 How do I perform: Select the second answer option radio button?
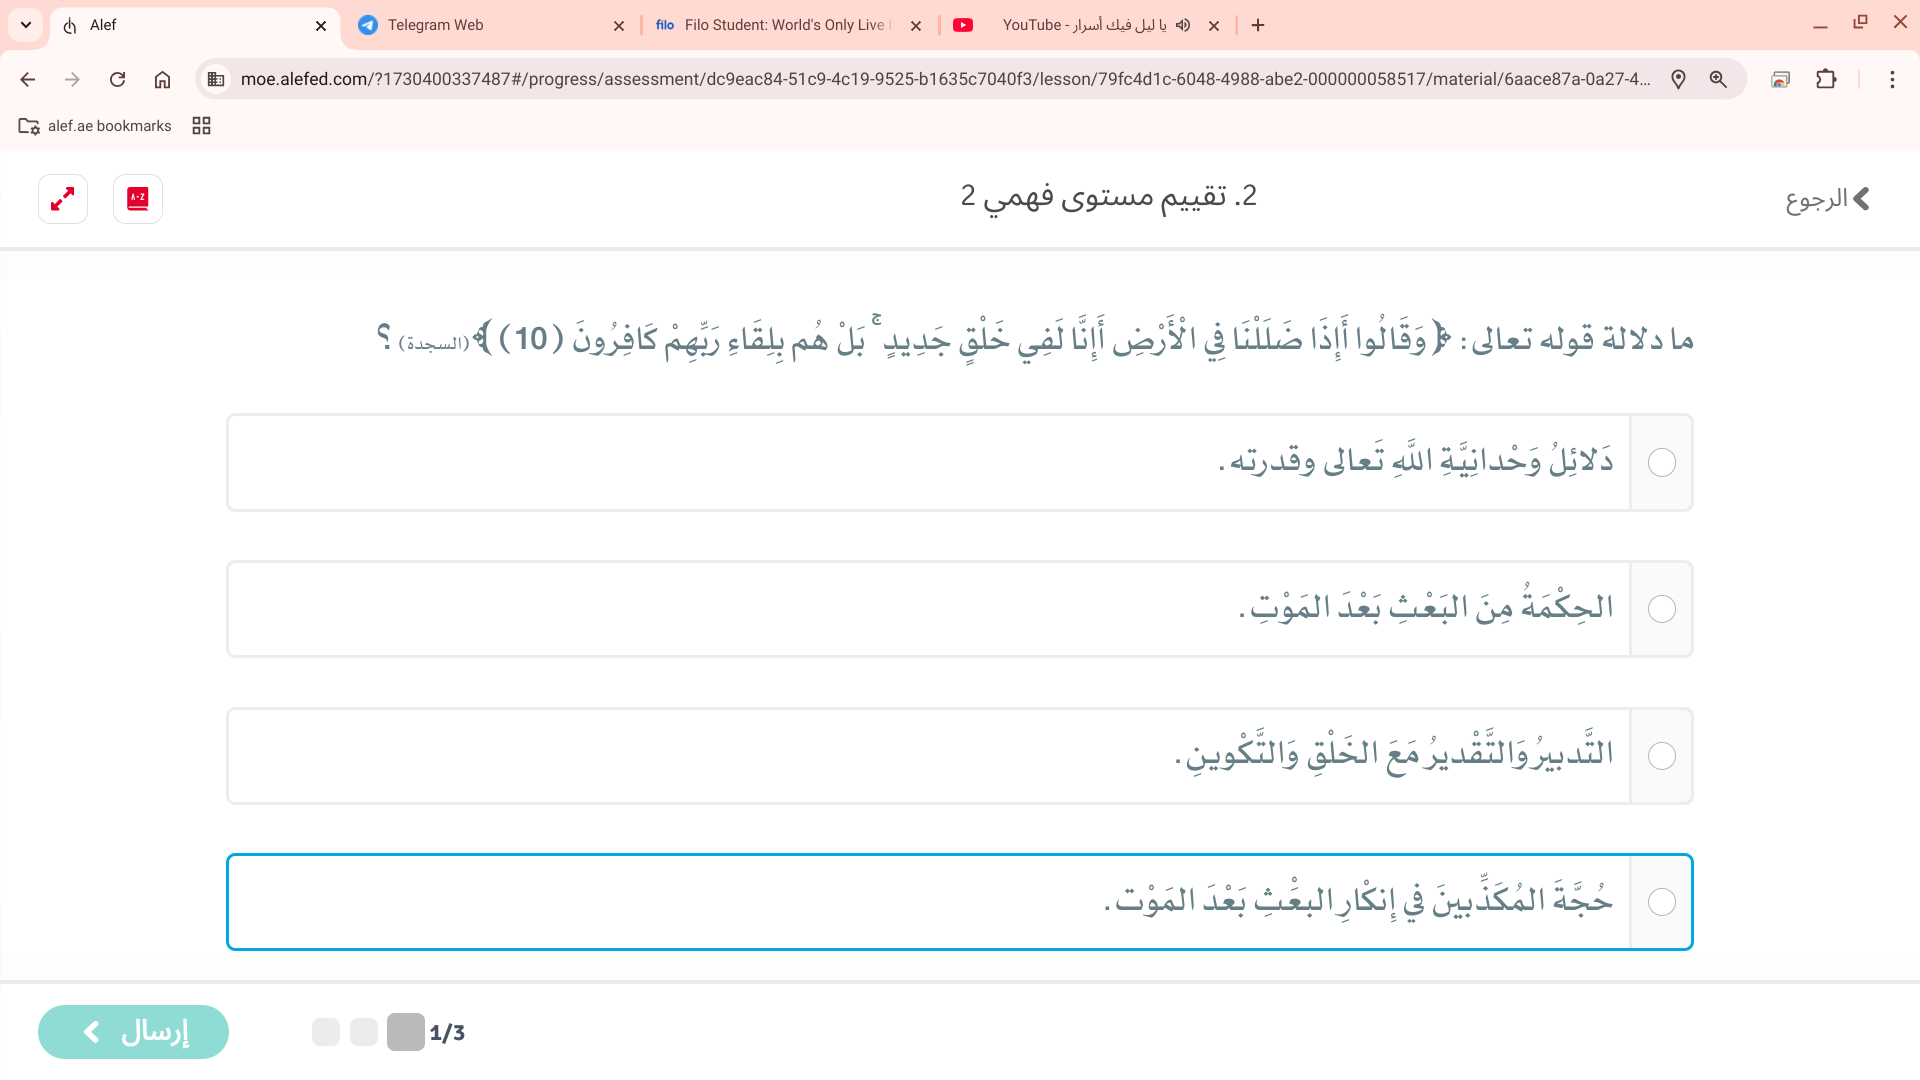click(x=1661, y=609)
